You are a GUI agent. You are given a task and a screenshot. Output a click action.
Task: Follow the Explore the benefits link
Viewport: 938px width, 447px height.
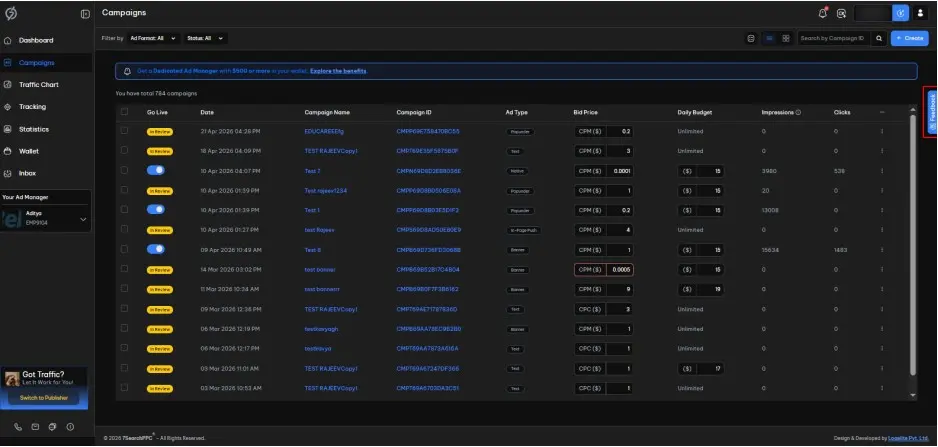coord(338,71)
